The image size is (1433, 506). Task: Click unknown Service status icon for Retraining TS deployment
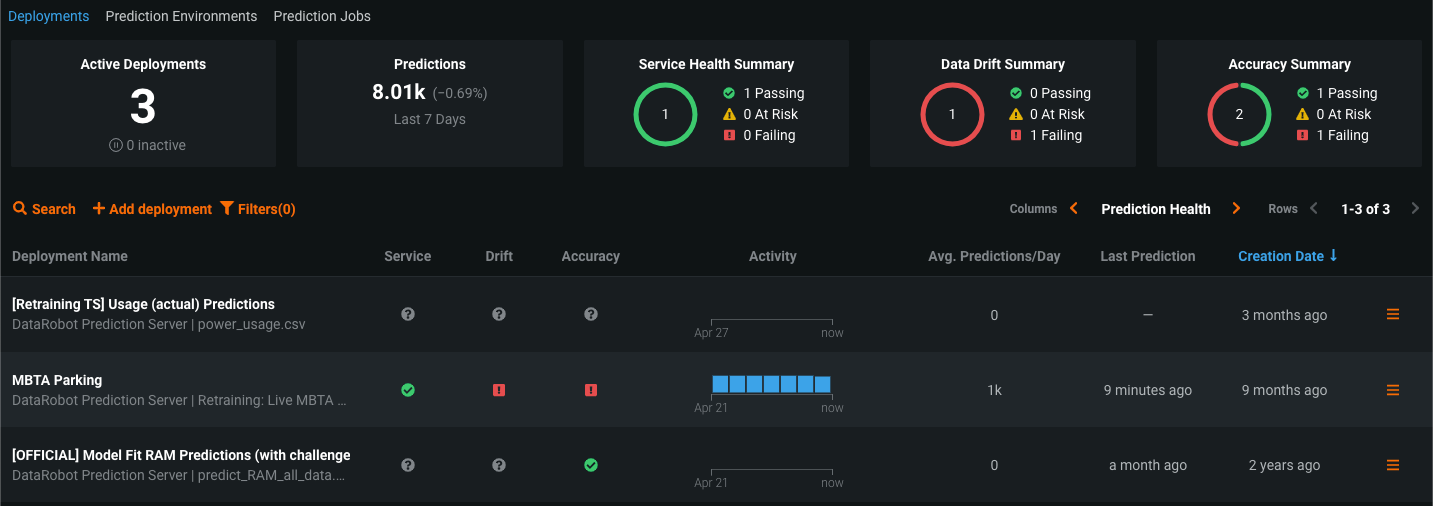[408, 314]
